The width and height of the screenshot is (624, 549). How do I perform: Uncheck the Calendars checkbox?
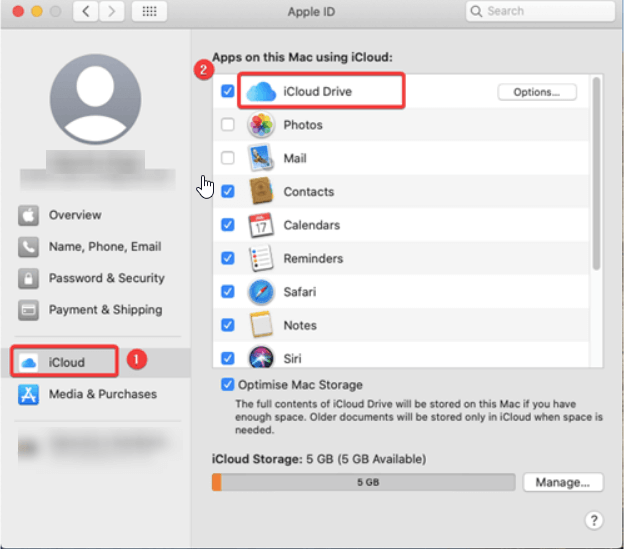(228, 225)
